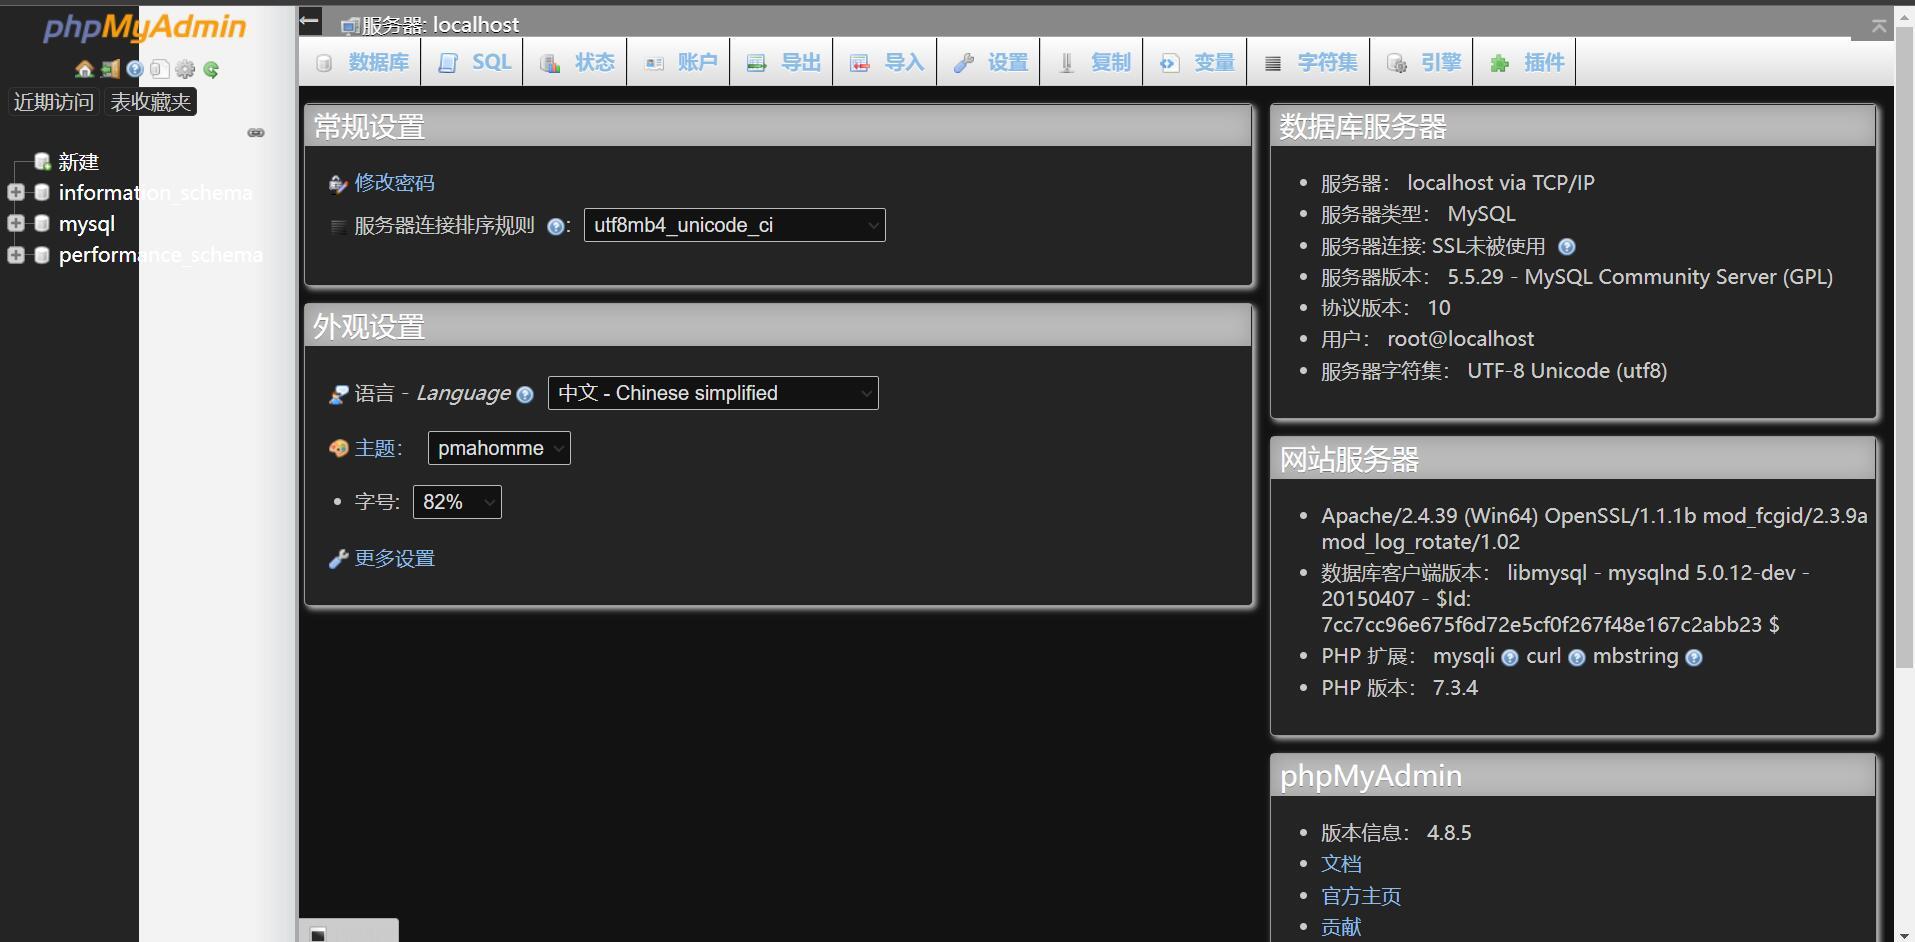Click the collapse-top arrow icon at page corner

(1879, 26)
